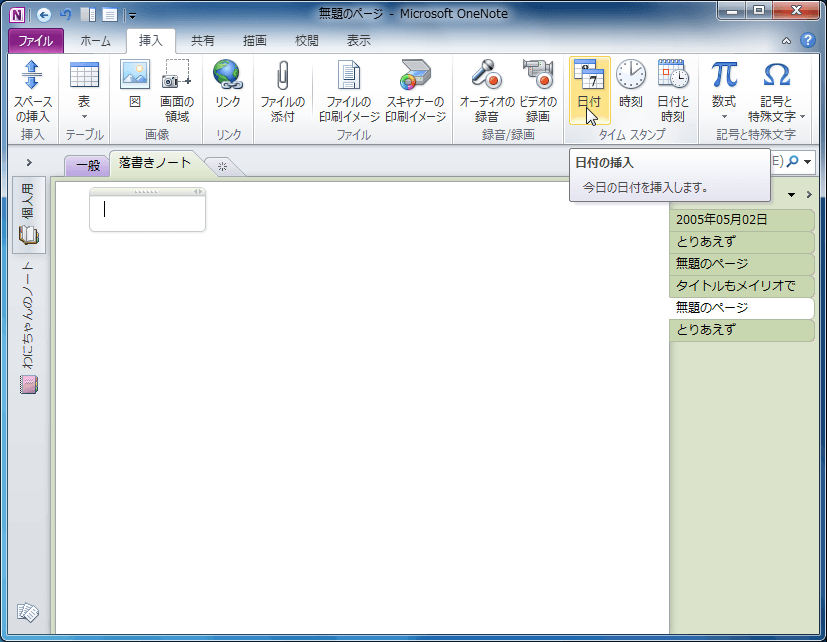Screen dimensions: 827x642
Task: Click the Insert Space (スペースの挿入) icon
Action: 32,92
